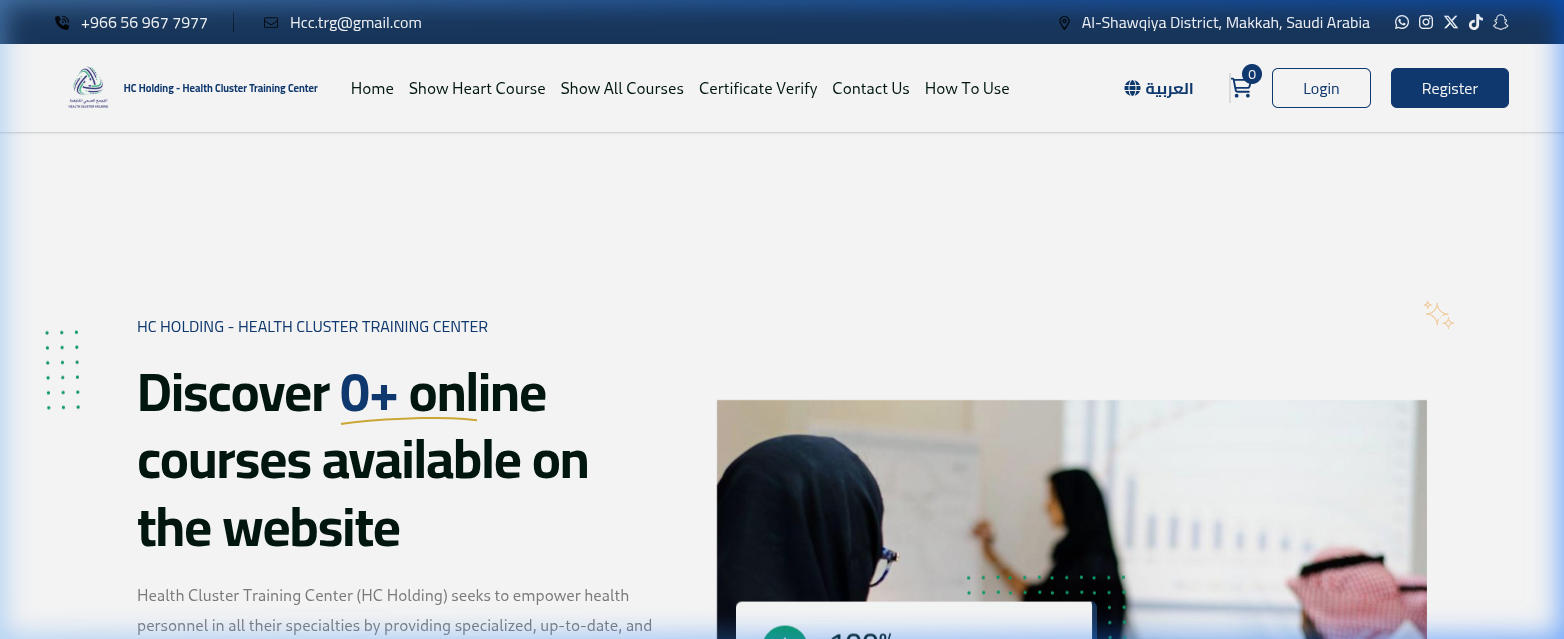Click the Al-Shawqiya District address text

(1226, 22)
